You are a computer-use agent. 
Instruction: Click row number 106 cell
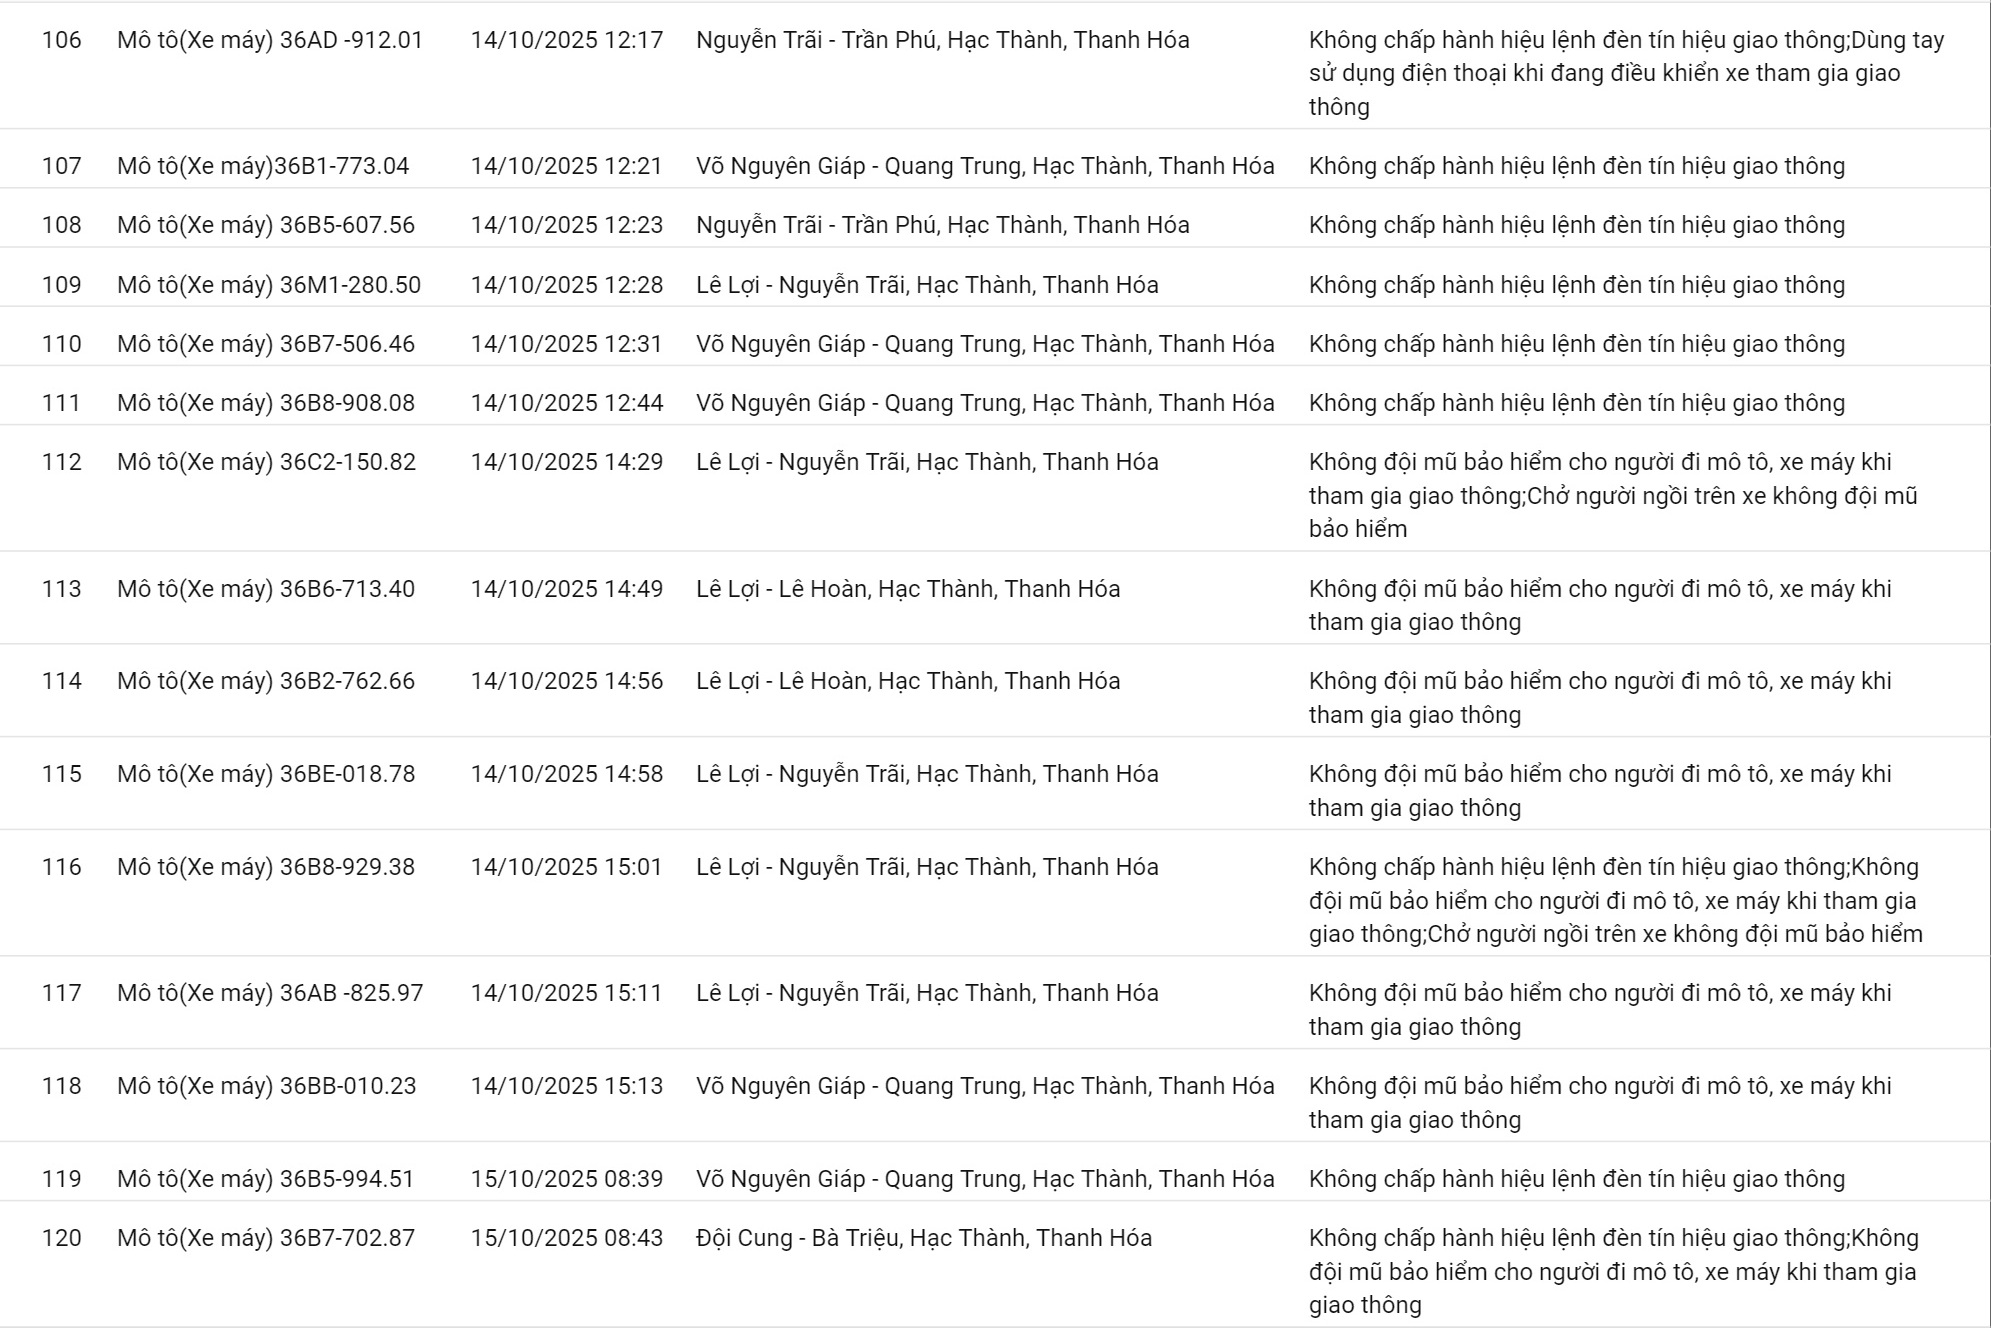(61, 41)
